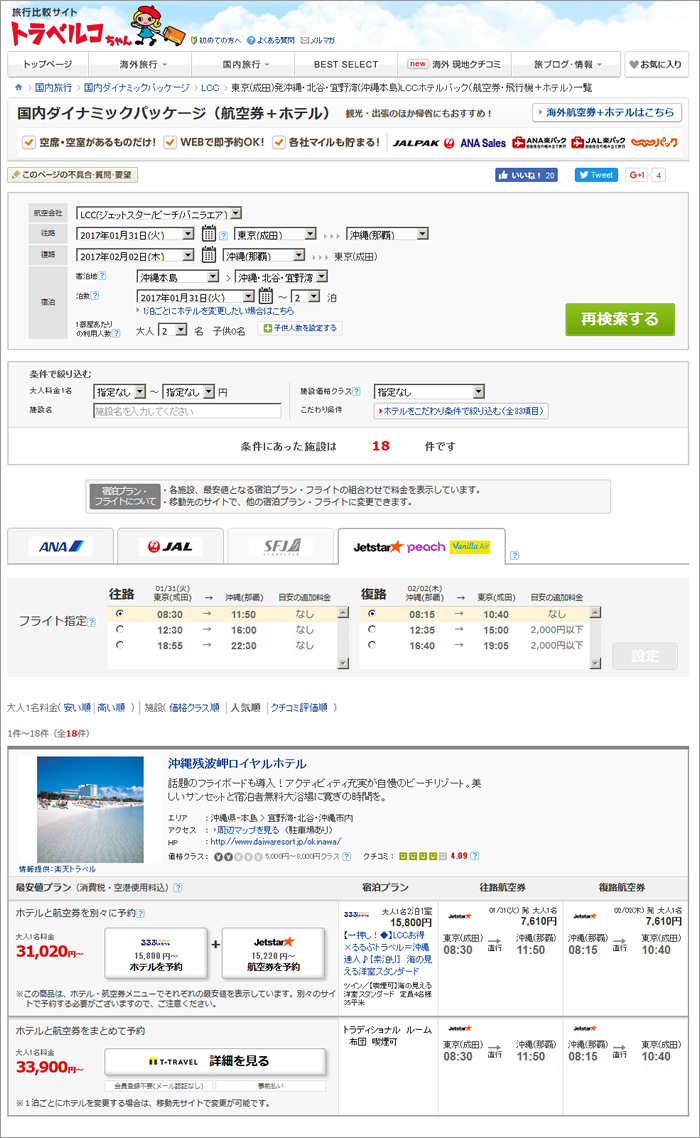Image resolution: width=700 pixels, height=1138 pixels.
Task: Open the outbound date calendar picker icon
Action: pos(209,234)
